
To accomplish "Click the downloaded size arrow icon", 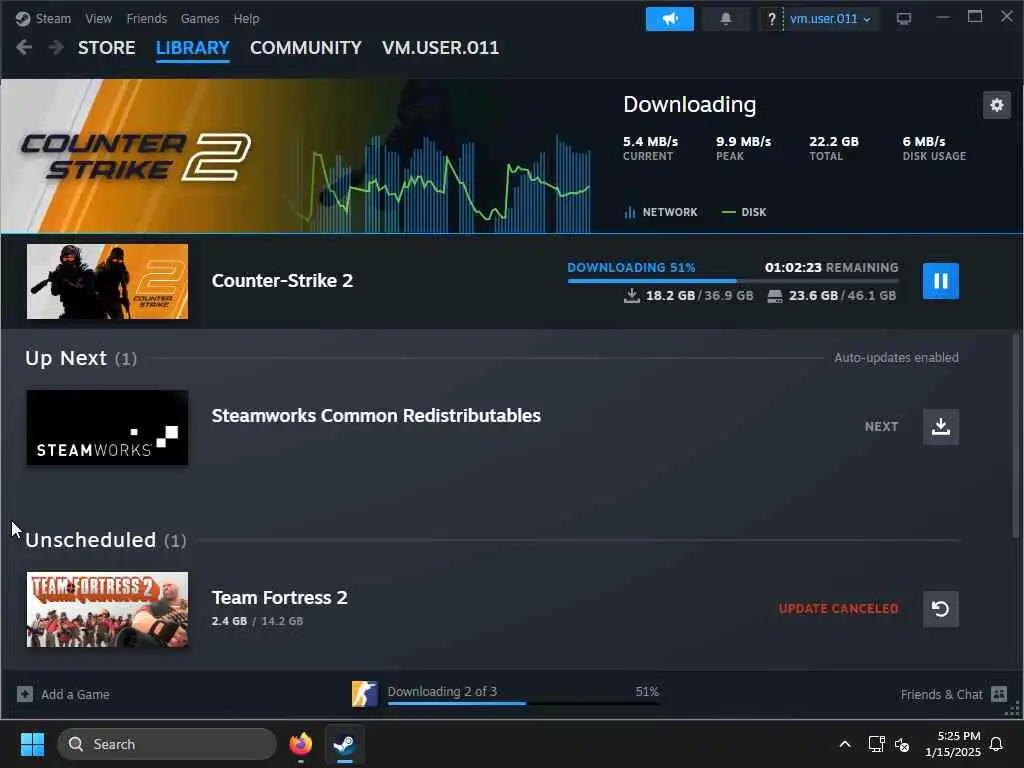I will [632, 296].
